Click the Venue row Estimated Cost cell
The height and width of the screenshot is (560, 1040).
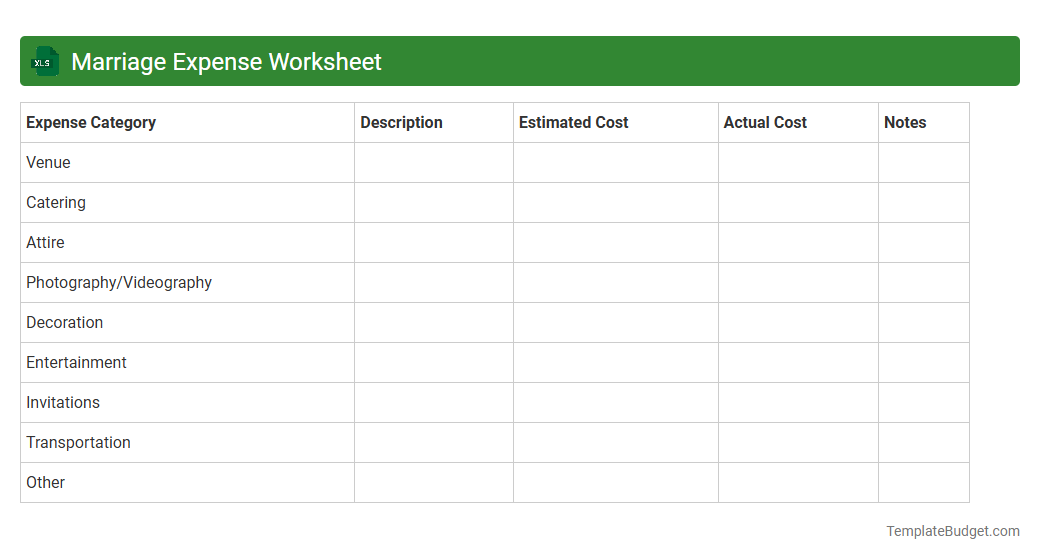[x=616, y=163]
